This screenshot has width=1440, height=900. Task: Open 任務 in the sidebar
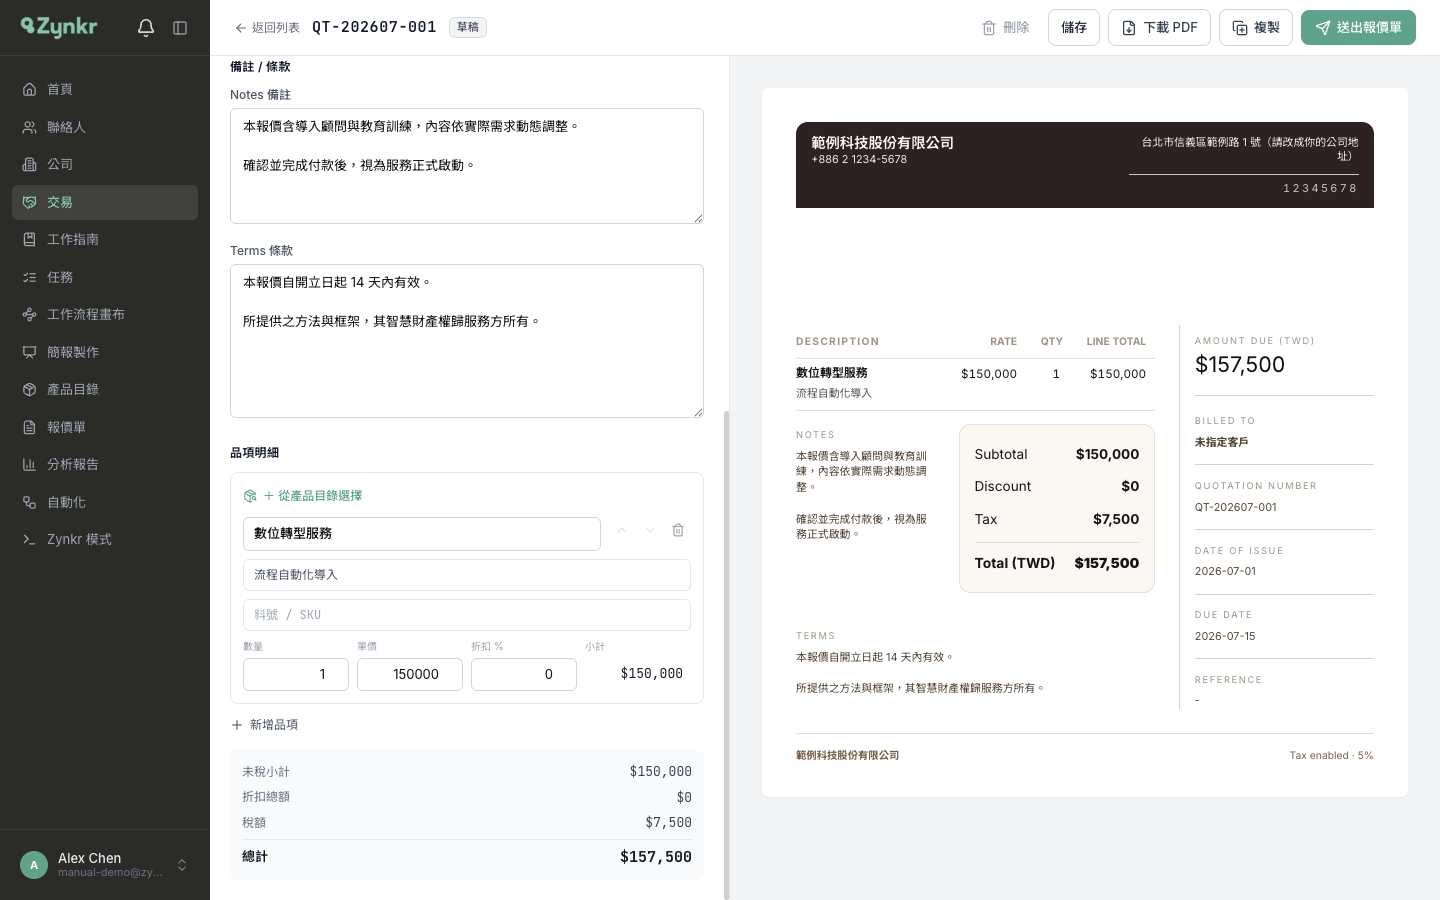point(105,277)
